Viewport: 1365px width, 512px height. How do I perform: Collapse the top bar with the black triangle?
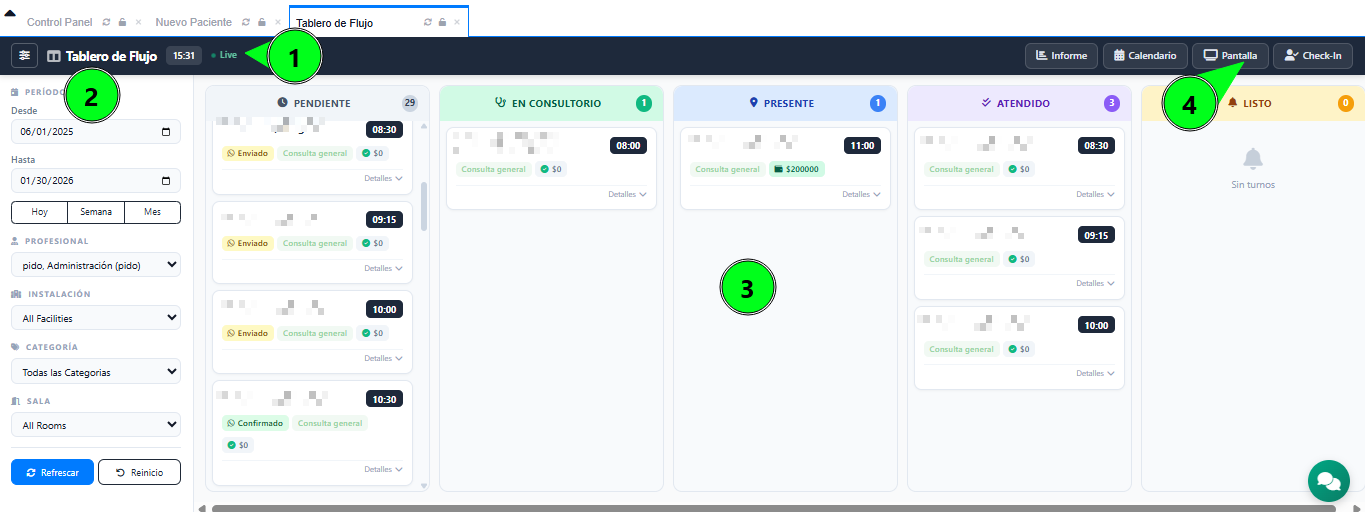point(10,13)
